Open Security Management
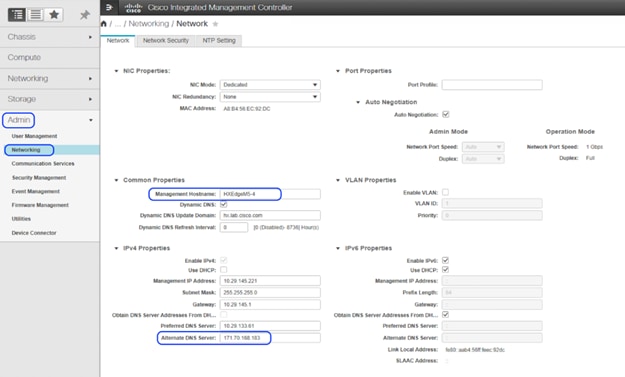Image resolution: width=625 pixels, height=377 pixels. tap(39, 178)
